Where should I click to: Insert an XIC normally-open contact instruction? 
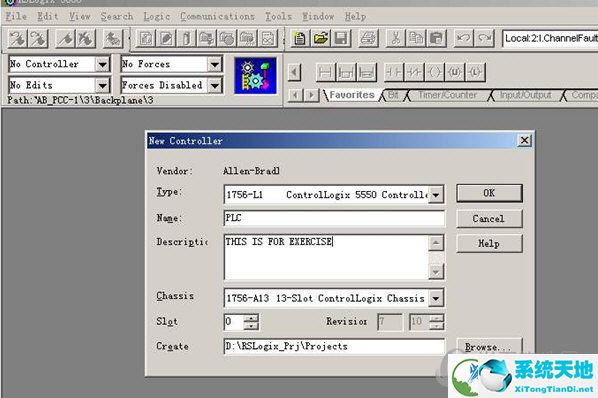(394, 72)
